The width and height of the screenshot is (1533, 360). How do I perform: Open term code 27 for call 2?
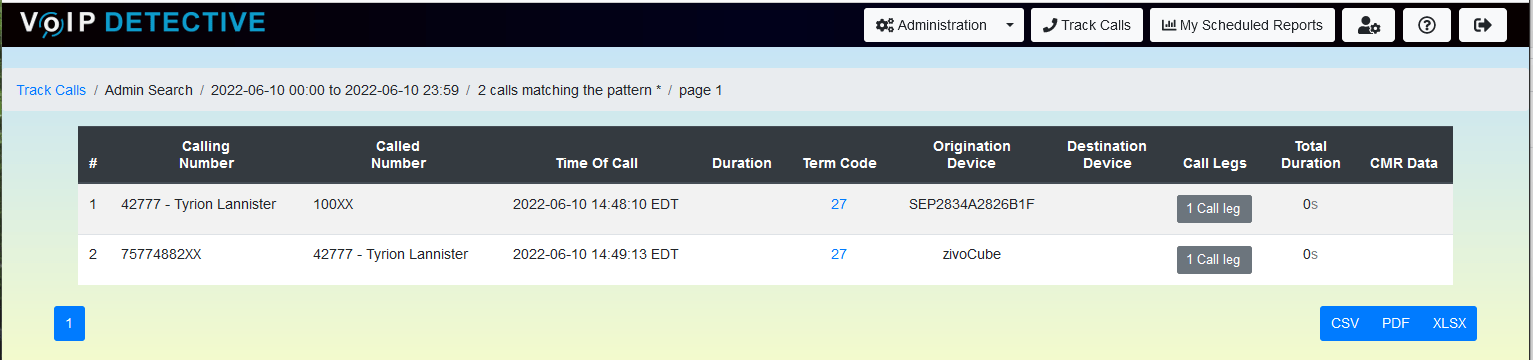point(838,254)
